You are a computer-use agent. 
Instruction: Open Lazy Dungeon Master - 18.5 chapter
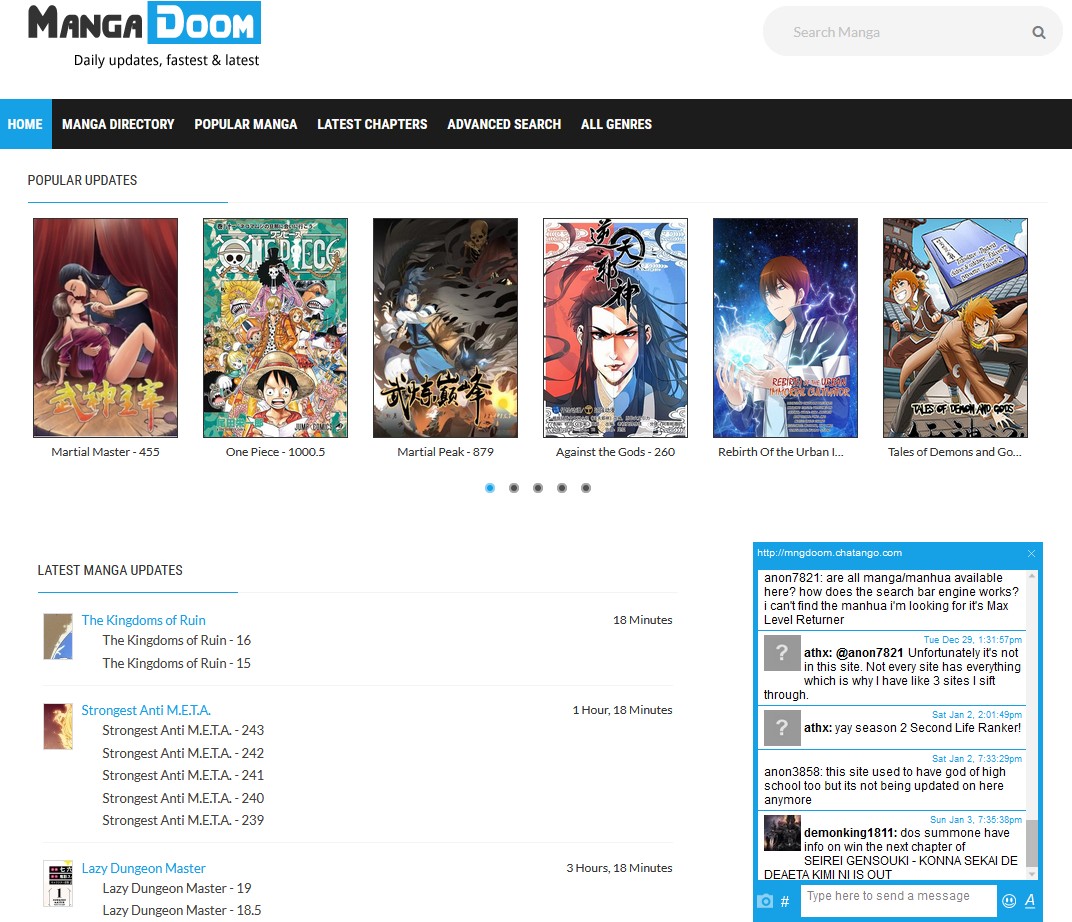pyautogui.click(x=182, y=910)
